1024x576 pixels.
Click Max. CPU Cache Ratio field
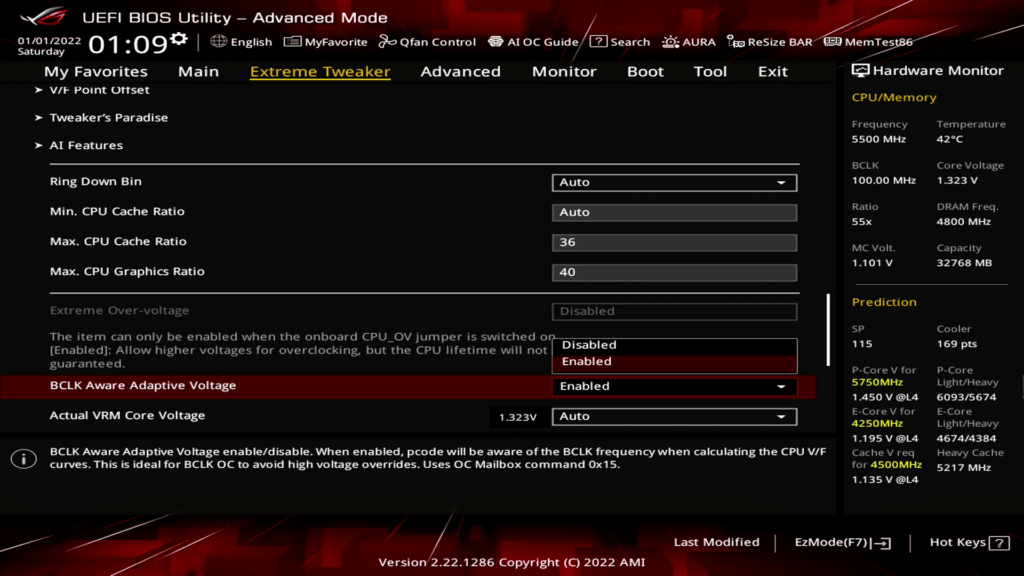pyautogui.click(x=674, y=242)
